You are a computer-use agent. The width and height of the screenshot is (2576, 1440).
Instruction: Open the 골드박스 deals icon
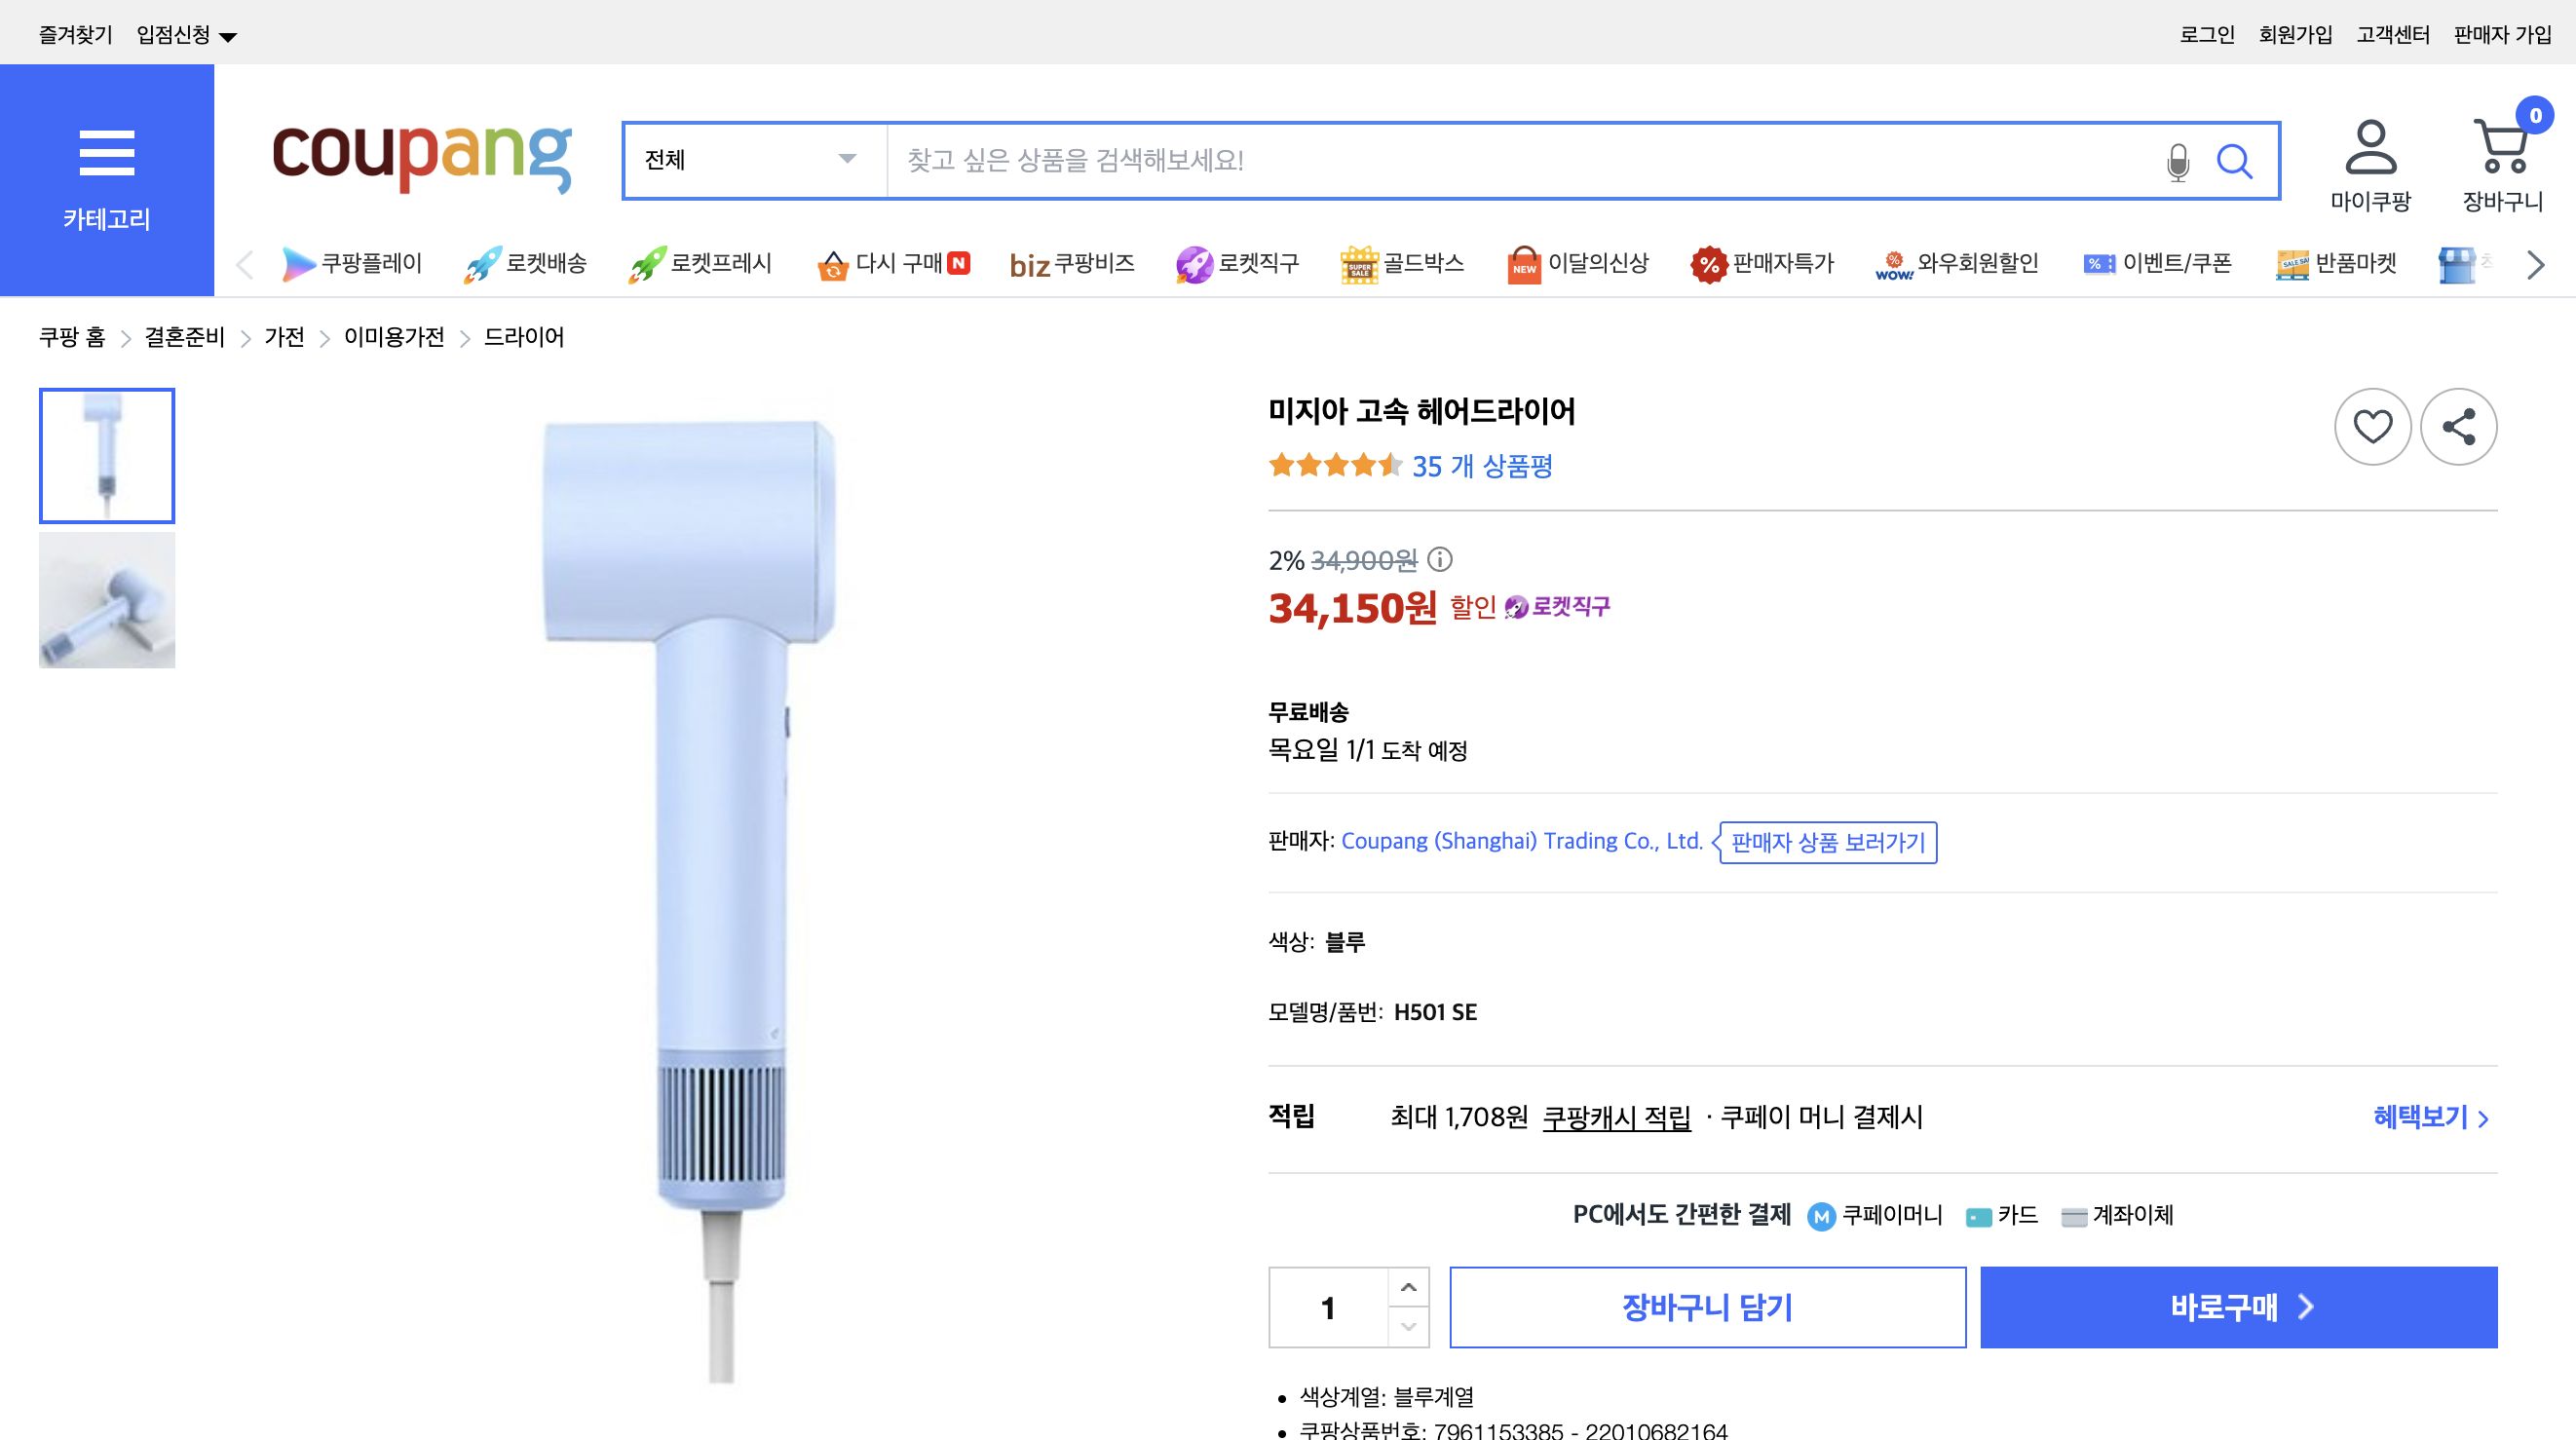click(1403, 264)
